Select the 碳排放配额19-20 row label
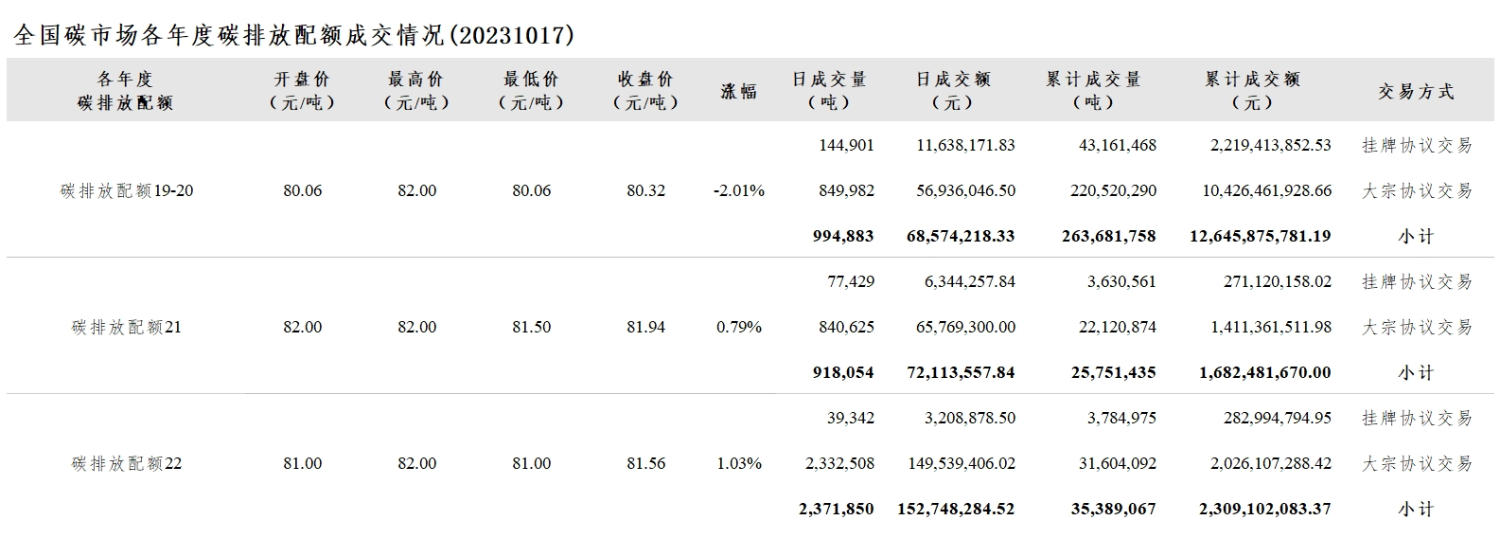The height and width of the screenshot is (538, 1500). pos(127,190)
